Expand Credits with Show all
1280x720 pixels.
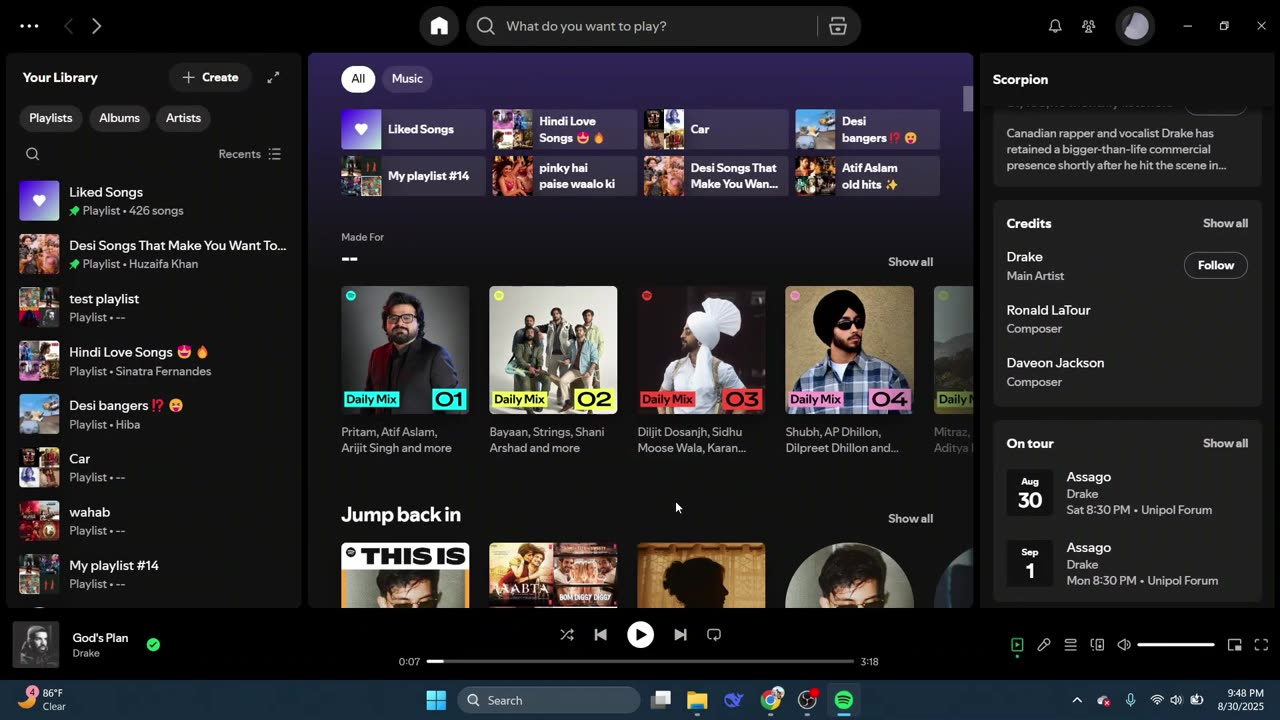tap(1225, 223)
